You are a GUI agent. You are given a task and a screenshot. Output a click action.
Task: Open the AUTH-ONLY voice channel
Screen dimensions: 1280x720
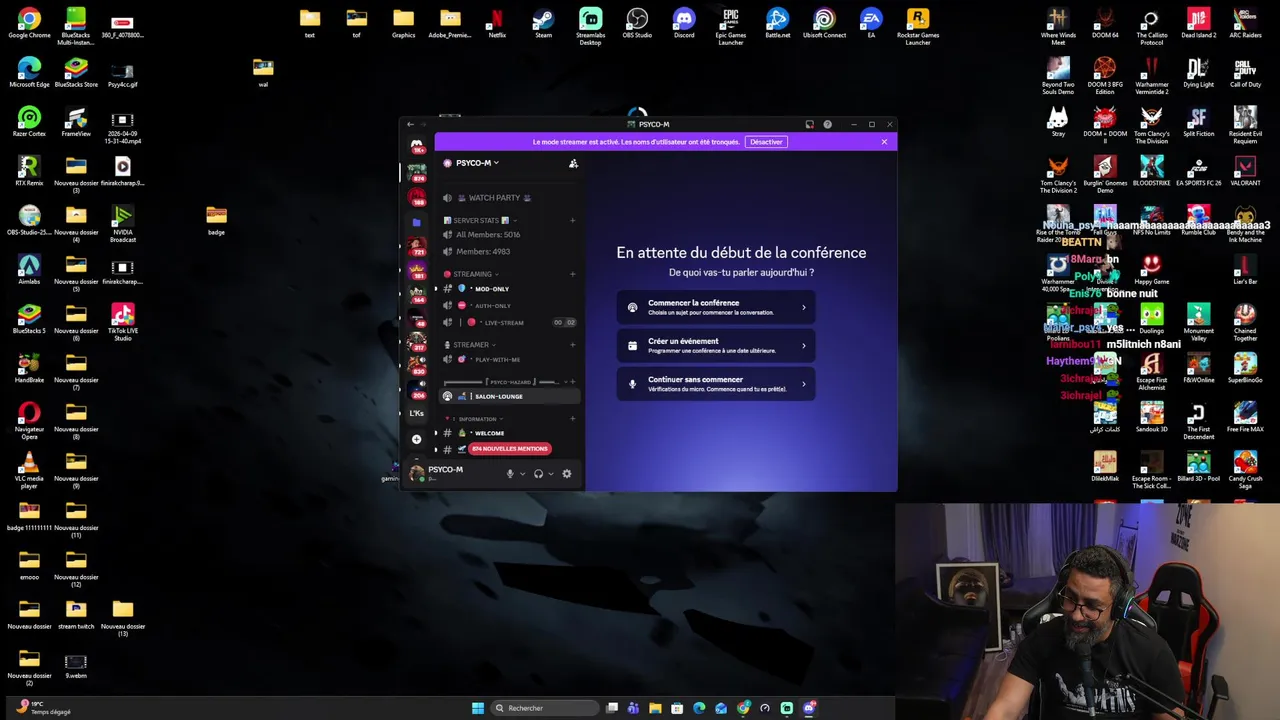pyautogui.click(x=509, y=306)
